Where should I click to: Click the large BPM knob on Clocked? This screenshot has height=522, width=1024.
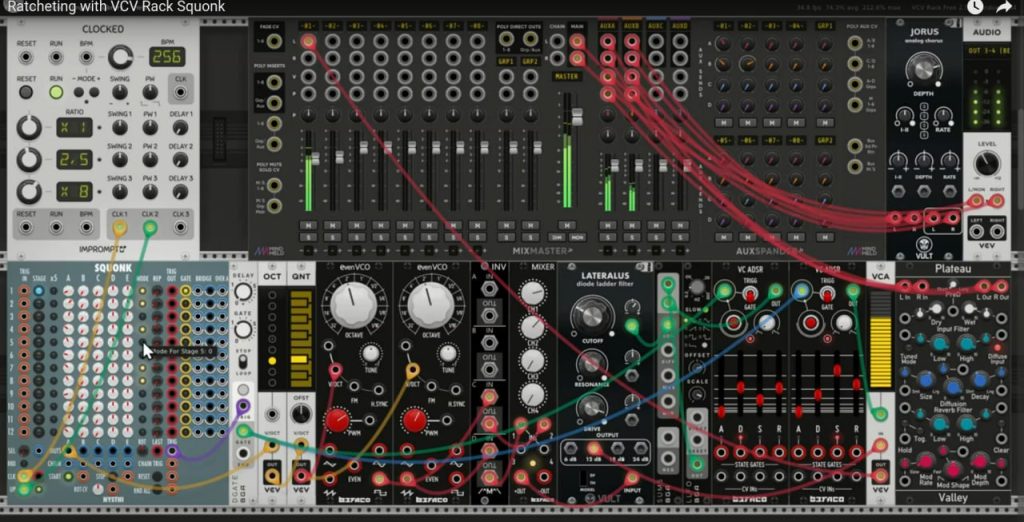120,57
